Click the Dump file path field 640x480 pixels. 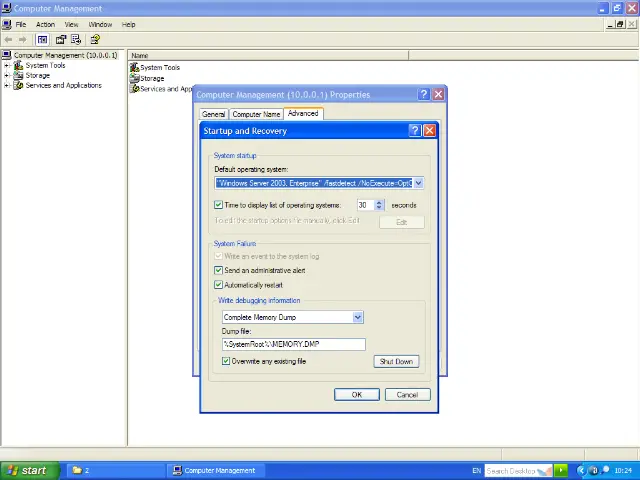tap(293, 344)
